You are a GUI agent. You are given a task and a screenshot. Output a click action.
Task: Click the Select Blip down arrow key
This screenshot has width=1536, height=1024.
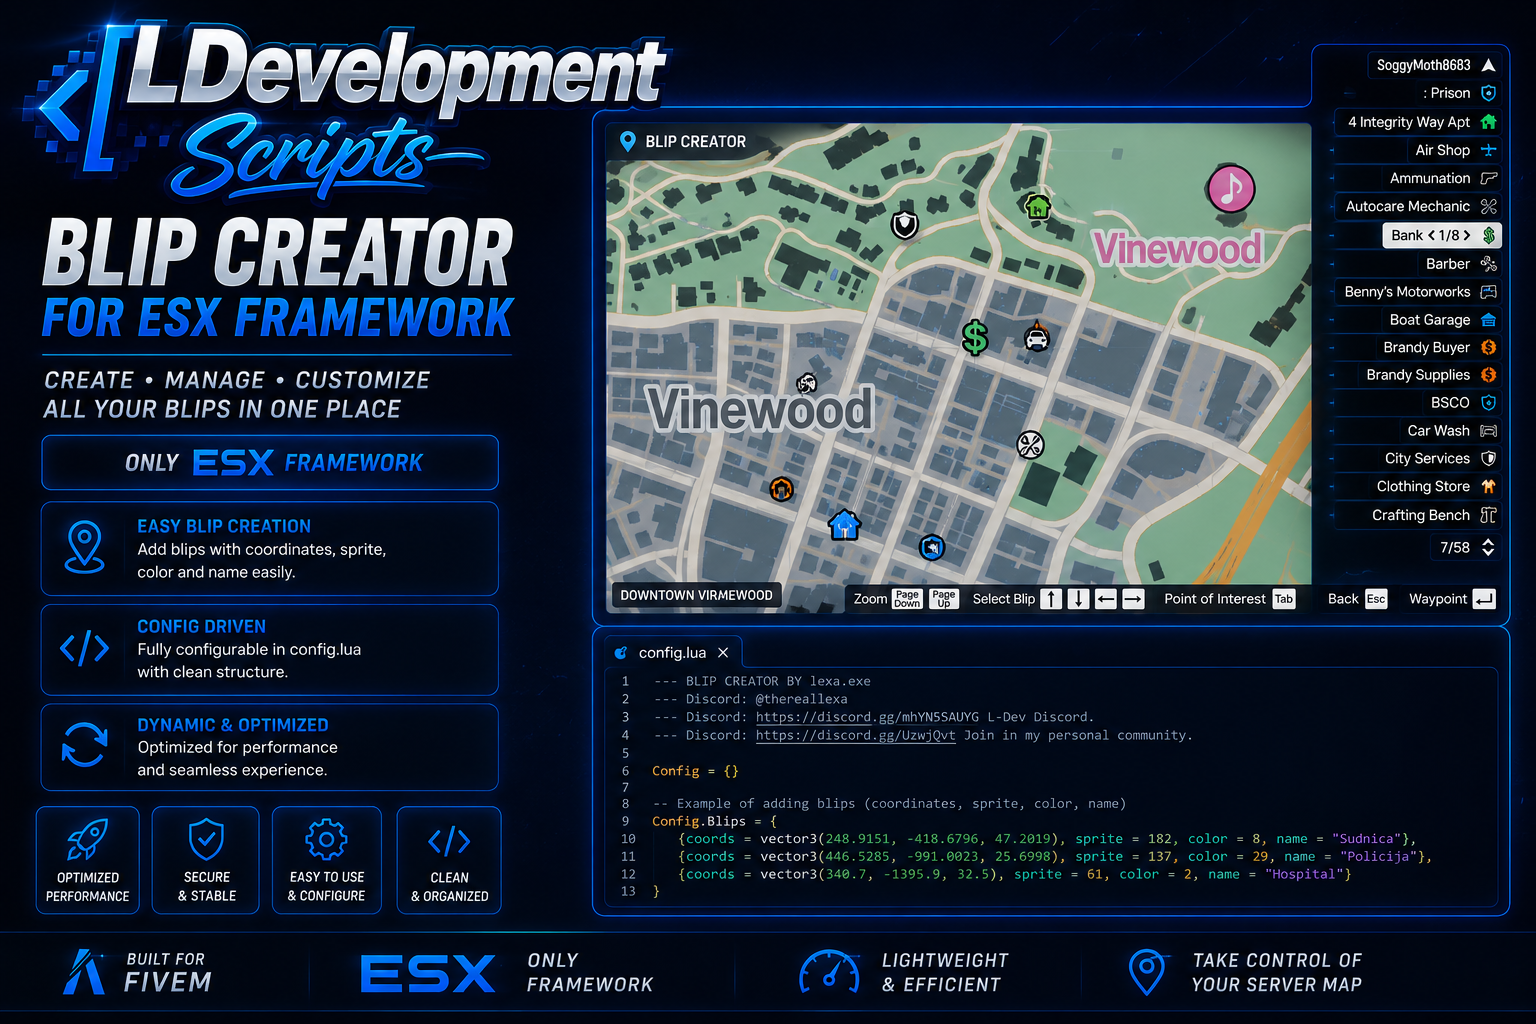pyautogui.click(x=1078, y=599)
